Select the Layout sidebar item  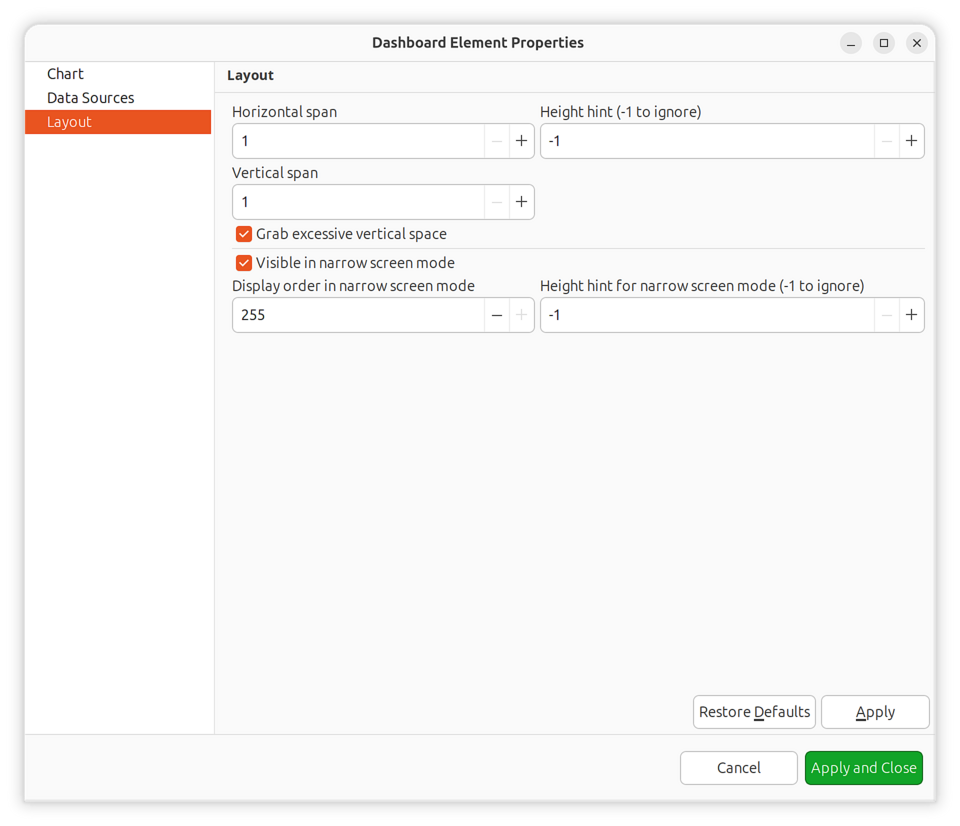[x=70, y=122]
